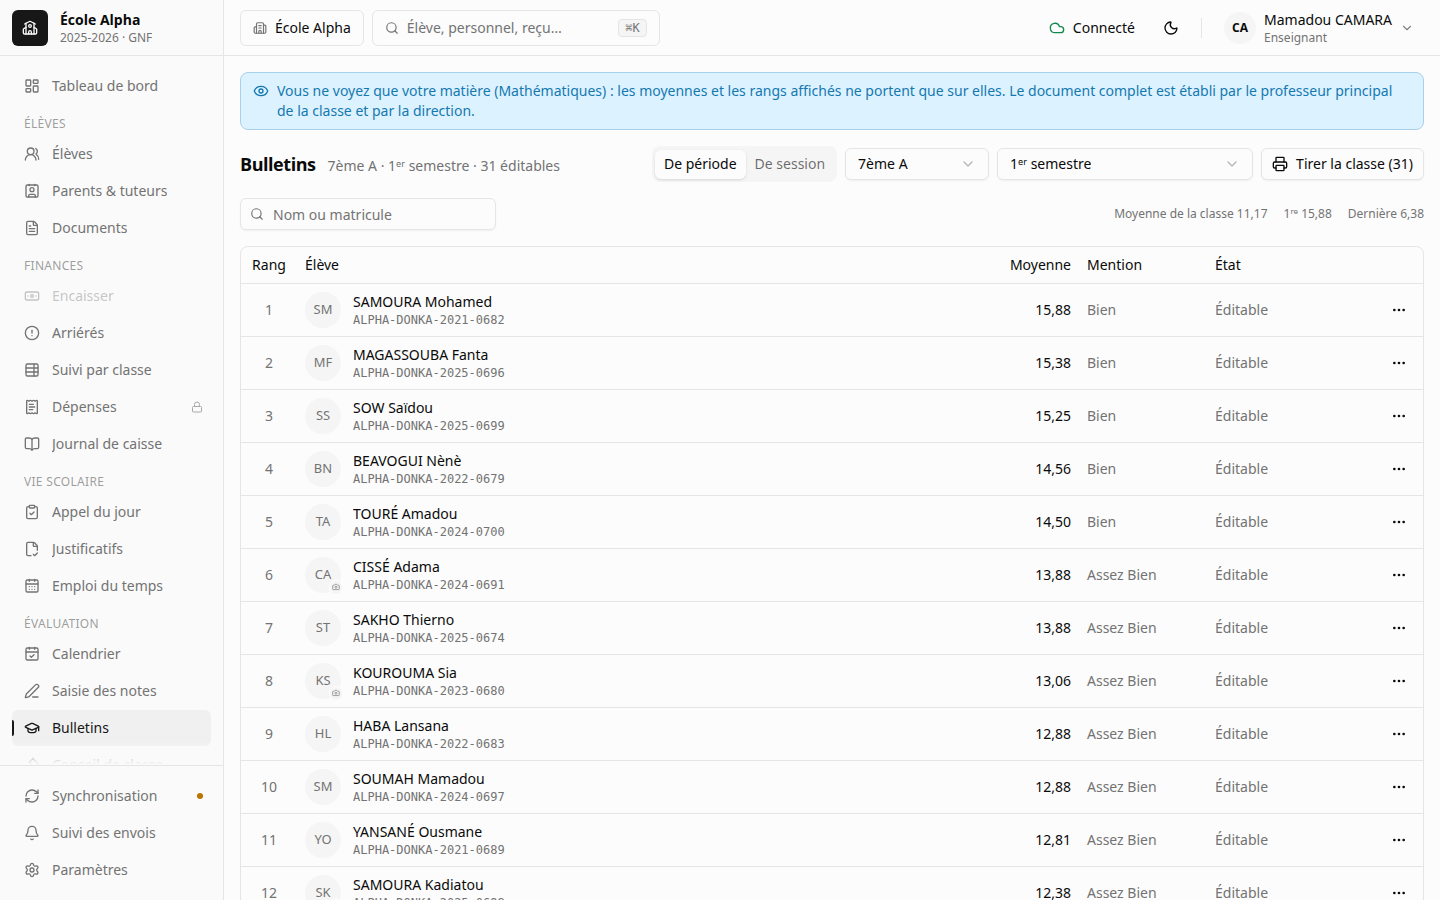Open Suivi des envois
The width and height of the screenshot is (1440, 900).
tap(111, 833)
